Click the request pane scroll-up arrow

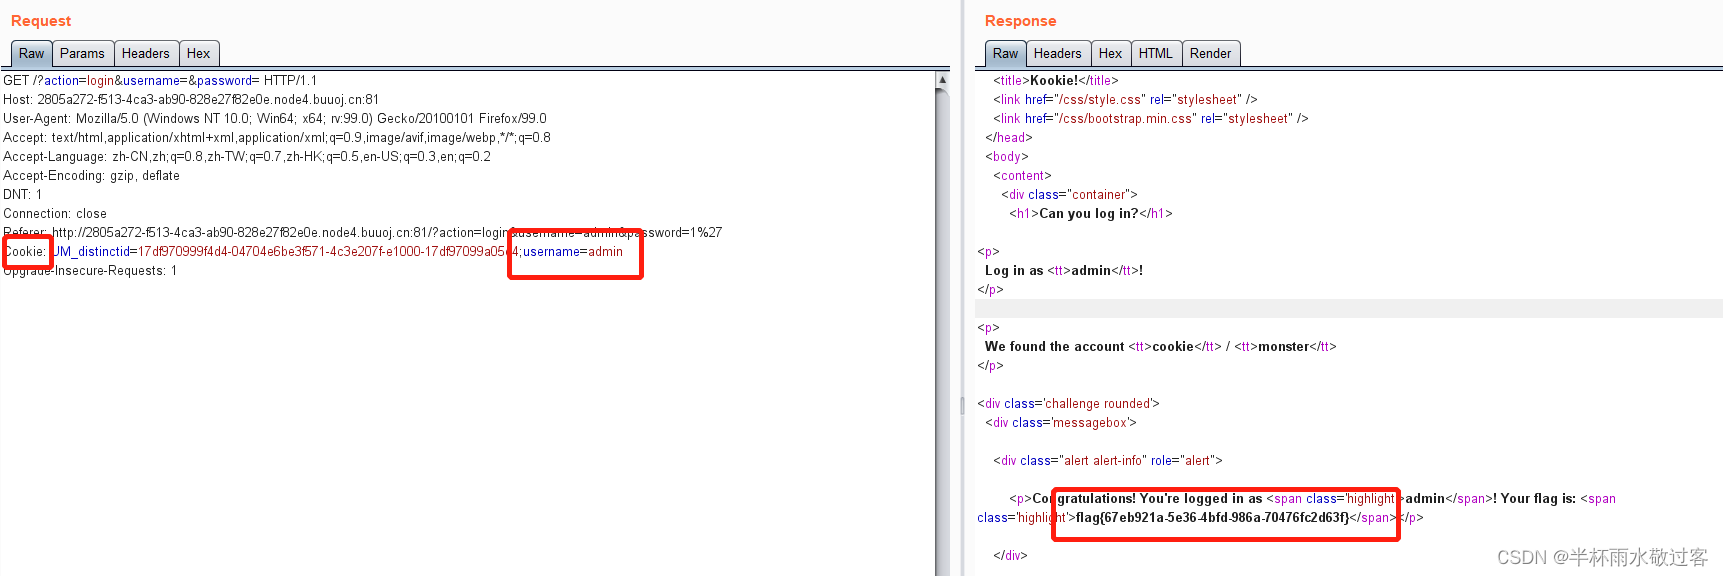coord(942,80)
